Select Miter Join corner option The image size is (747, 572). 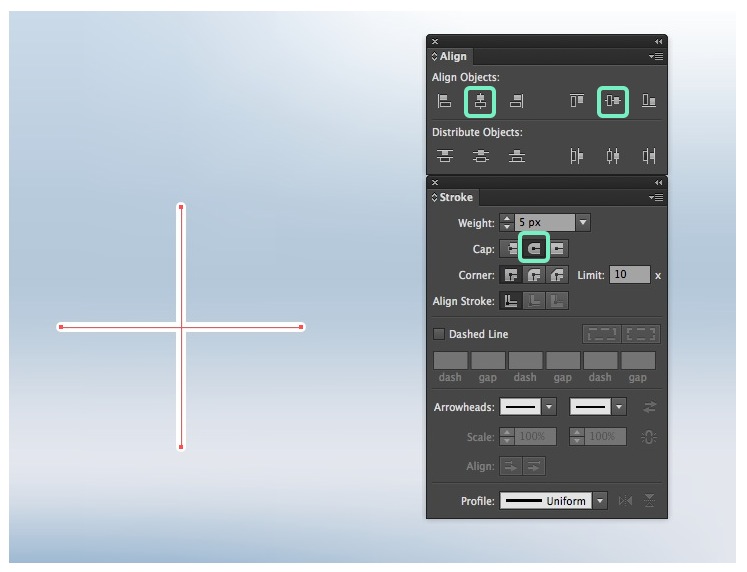(x=511, y=275)
